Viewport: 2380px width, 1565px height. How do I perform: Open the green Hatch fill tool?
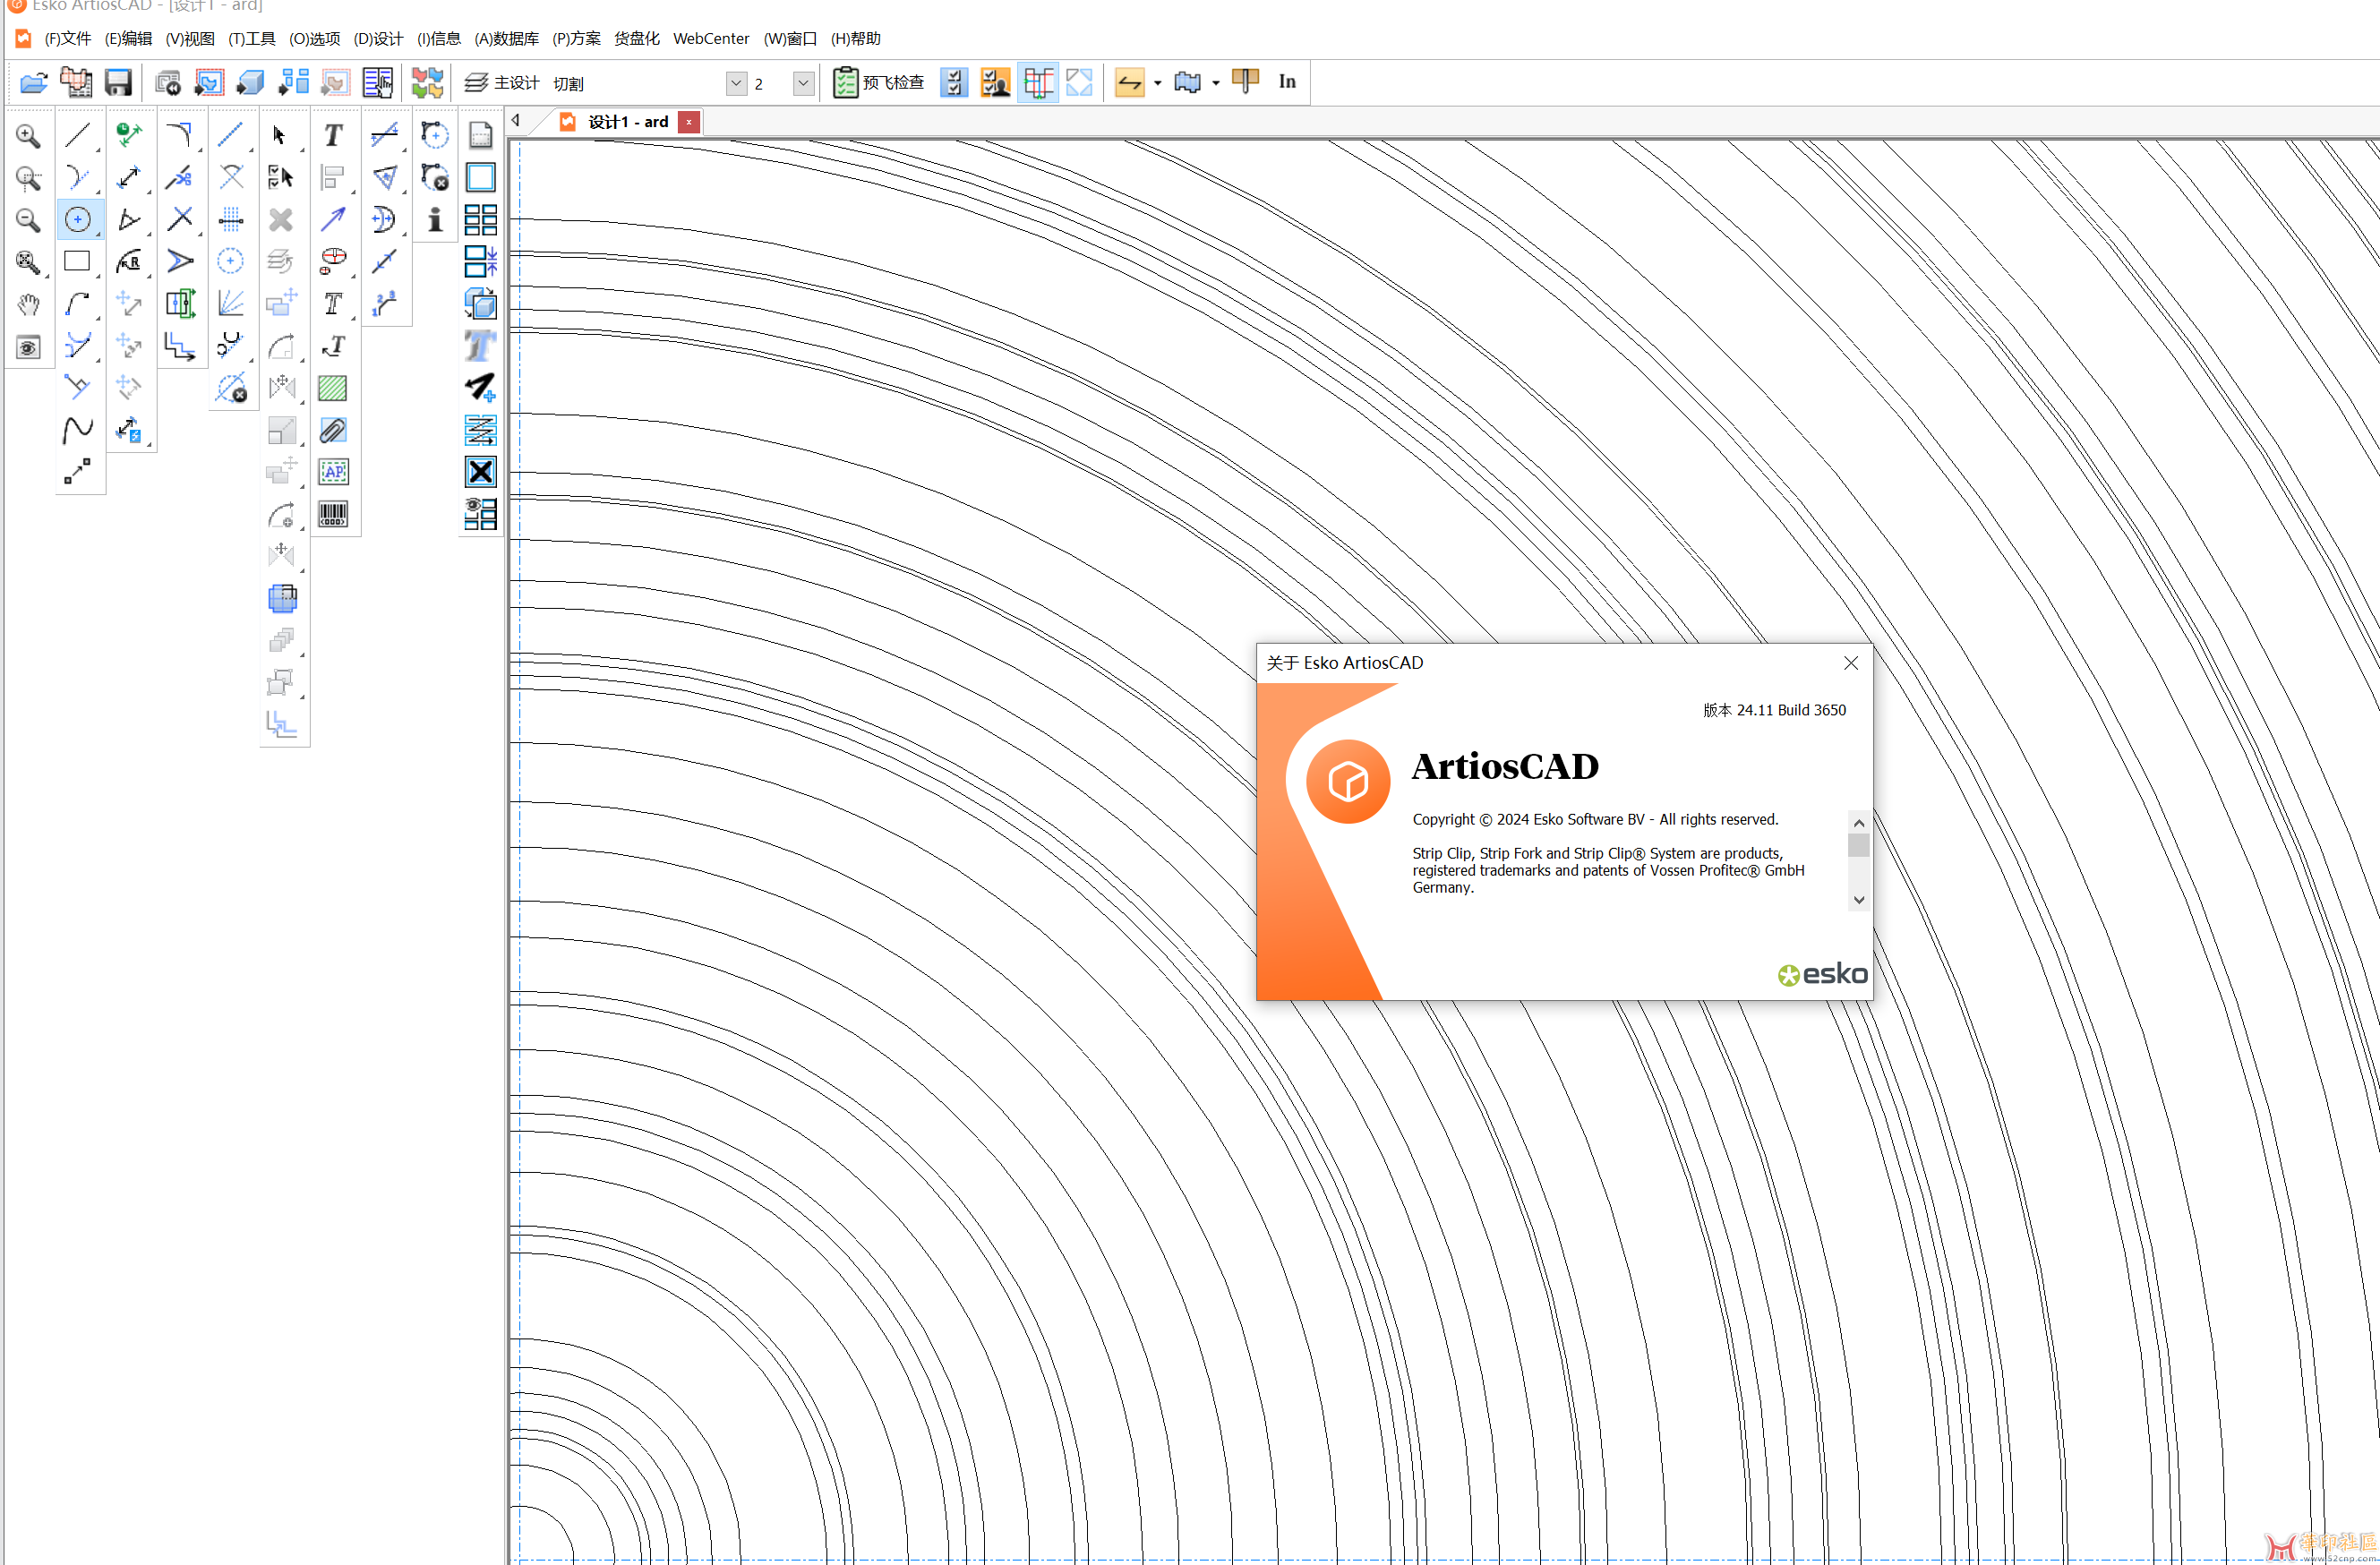point(333,388)
